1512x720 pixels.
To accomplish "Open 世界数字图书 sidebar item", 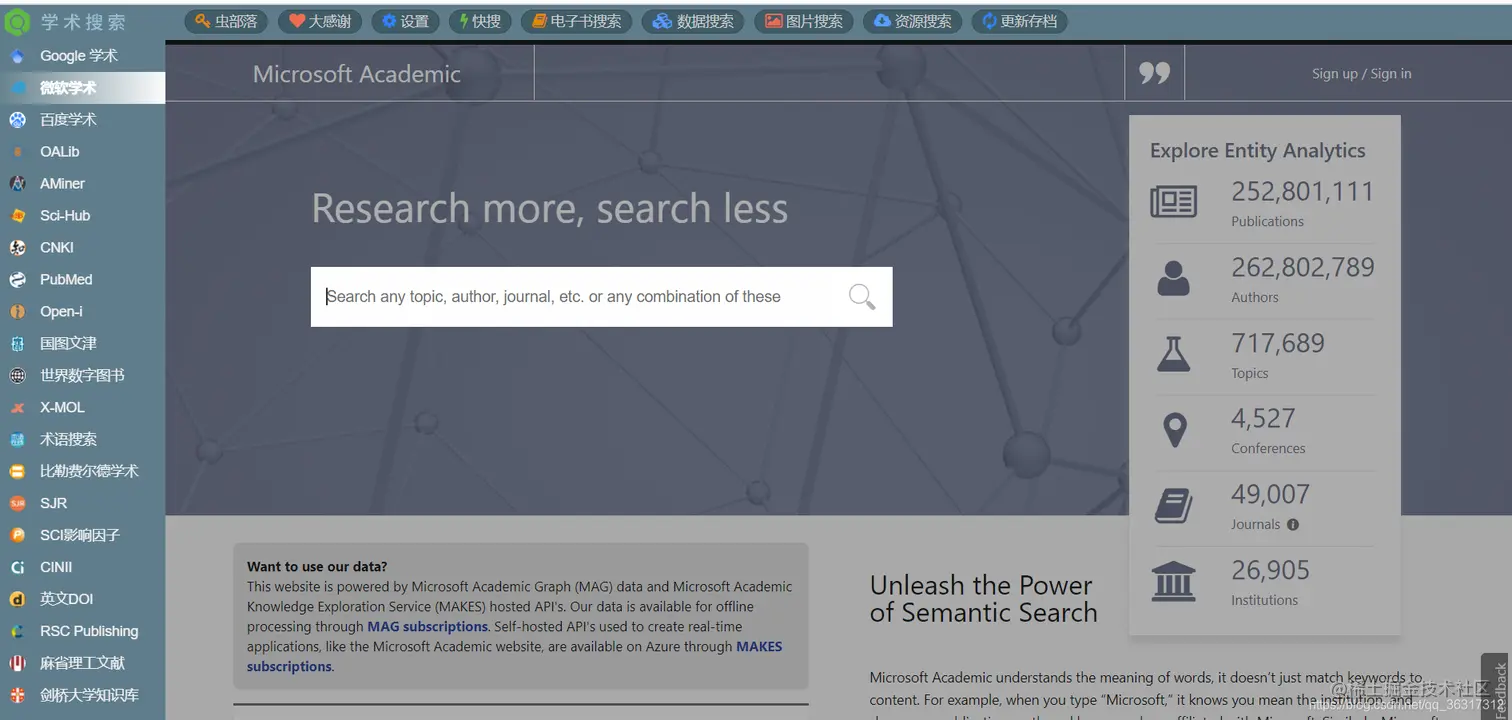I will coord(82,376).
